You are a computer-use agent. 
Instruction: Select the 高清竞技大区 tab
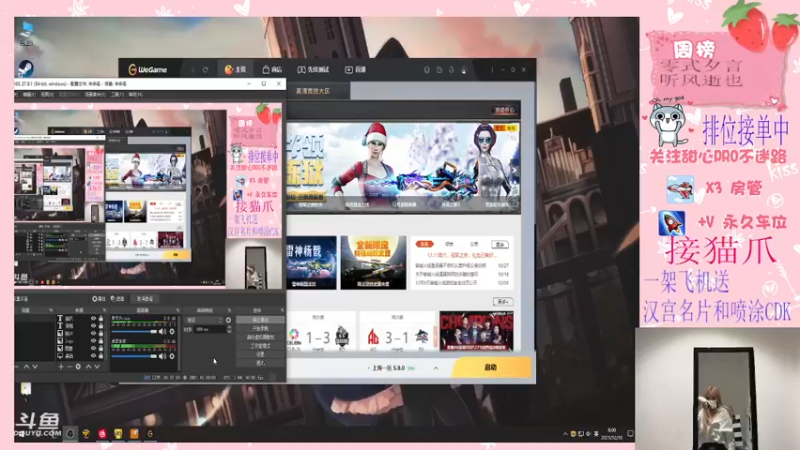313,91
